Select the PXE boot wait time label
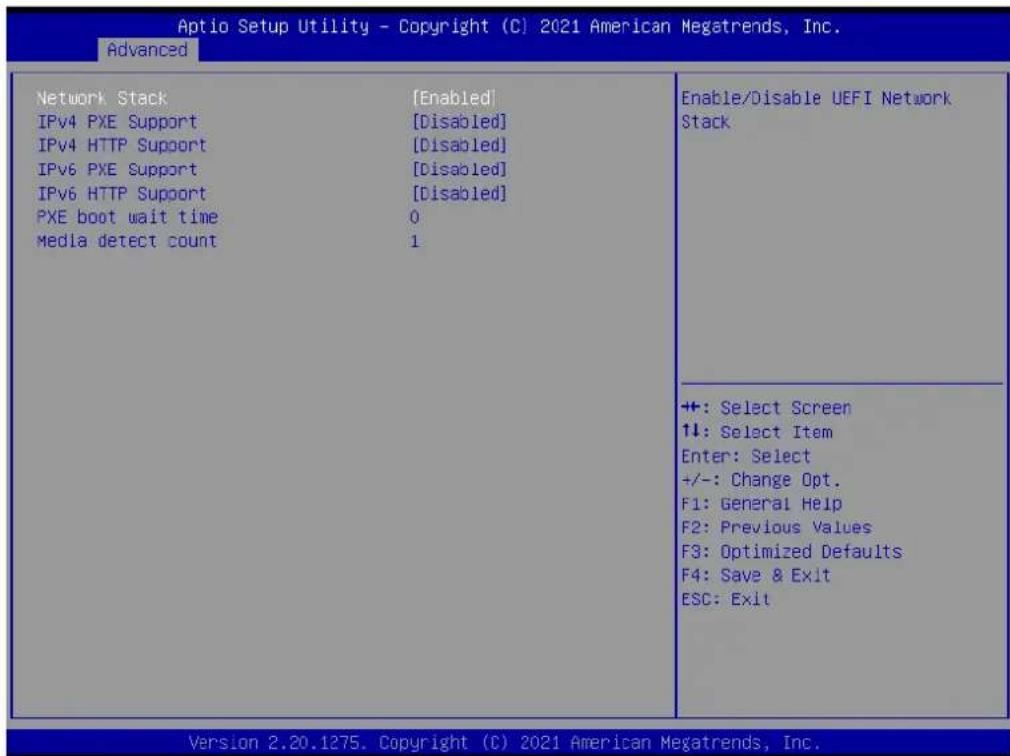This screenshot has width=1010, height=756. (x=127, y=217)
